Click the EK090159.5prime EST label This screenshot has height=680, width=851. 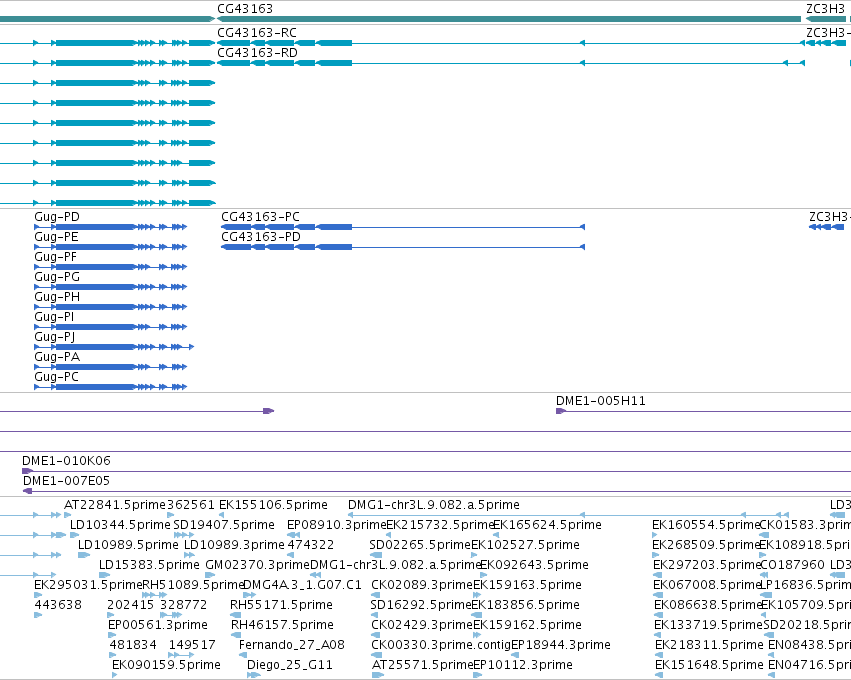166,665
